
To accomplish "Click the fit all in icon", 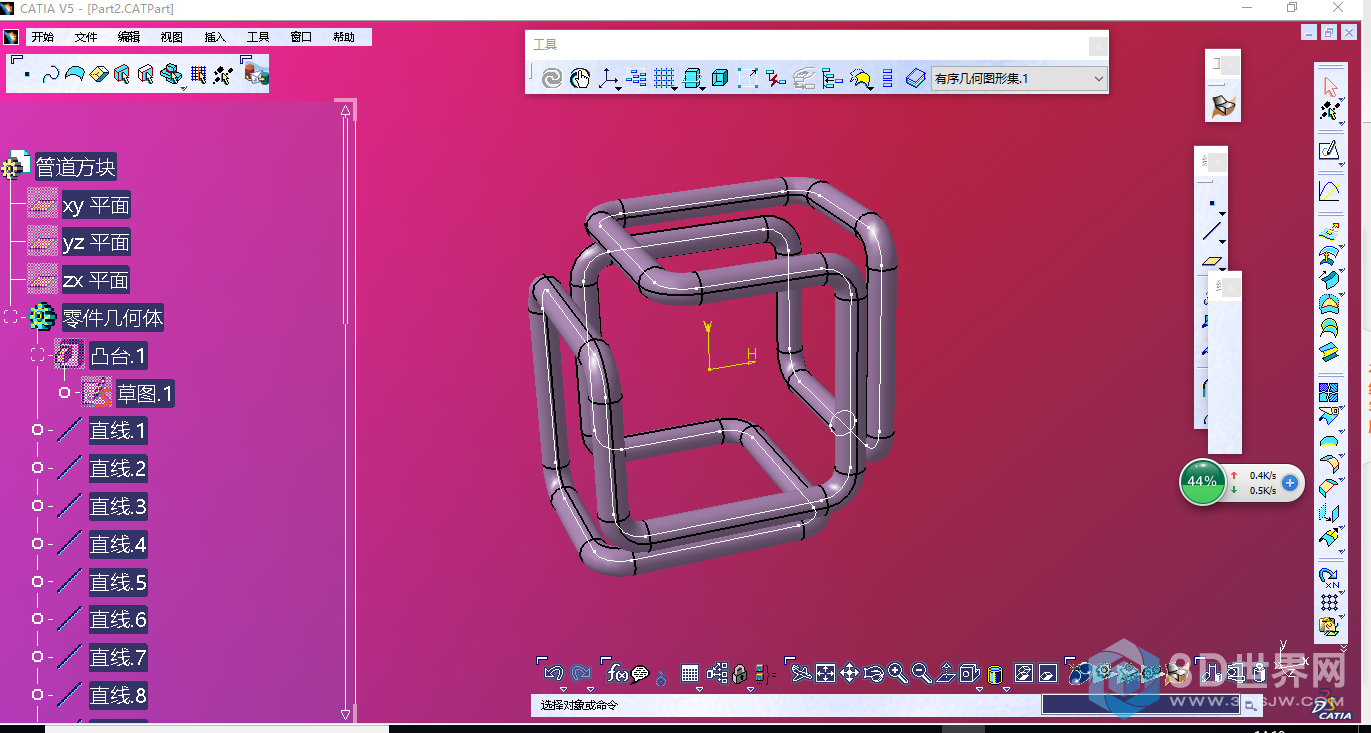I will (x=825, y=674).
